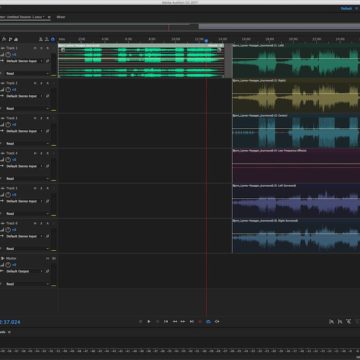Select the green clip on Track 1
Screen dimensions: 360x360
141,62
